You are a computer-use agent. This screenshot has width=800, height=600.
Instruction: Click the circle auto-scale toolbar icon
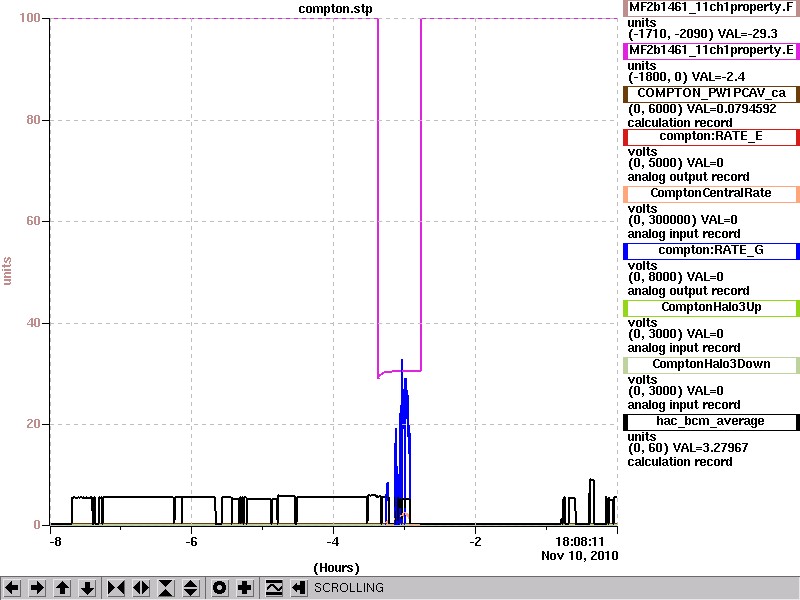pos(220,588)
